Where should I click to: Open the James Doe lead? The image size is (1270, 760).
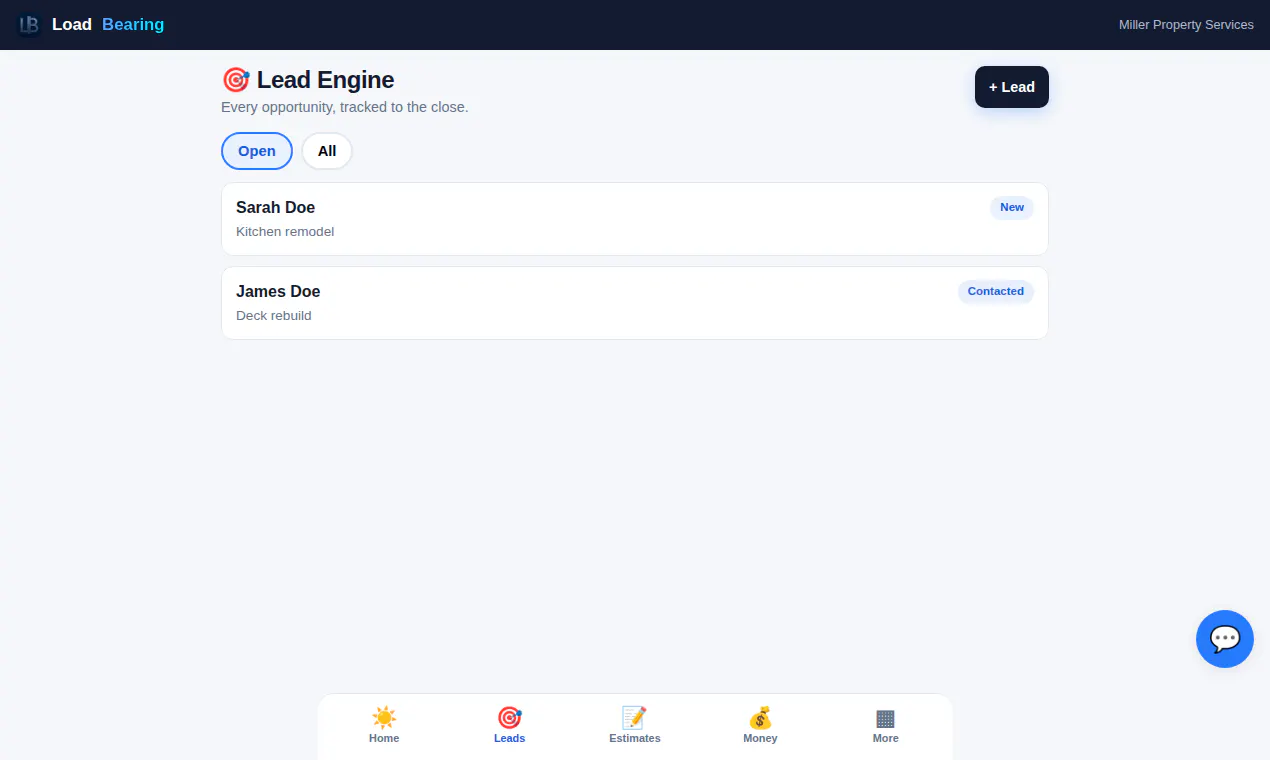pyautogui.click(x=635, y=303)
